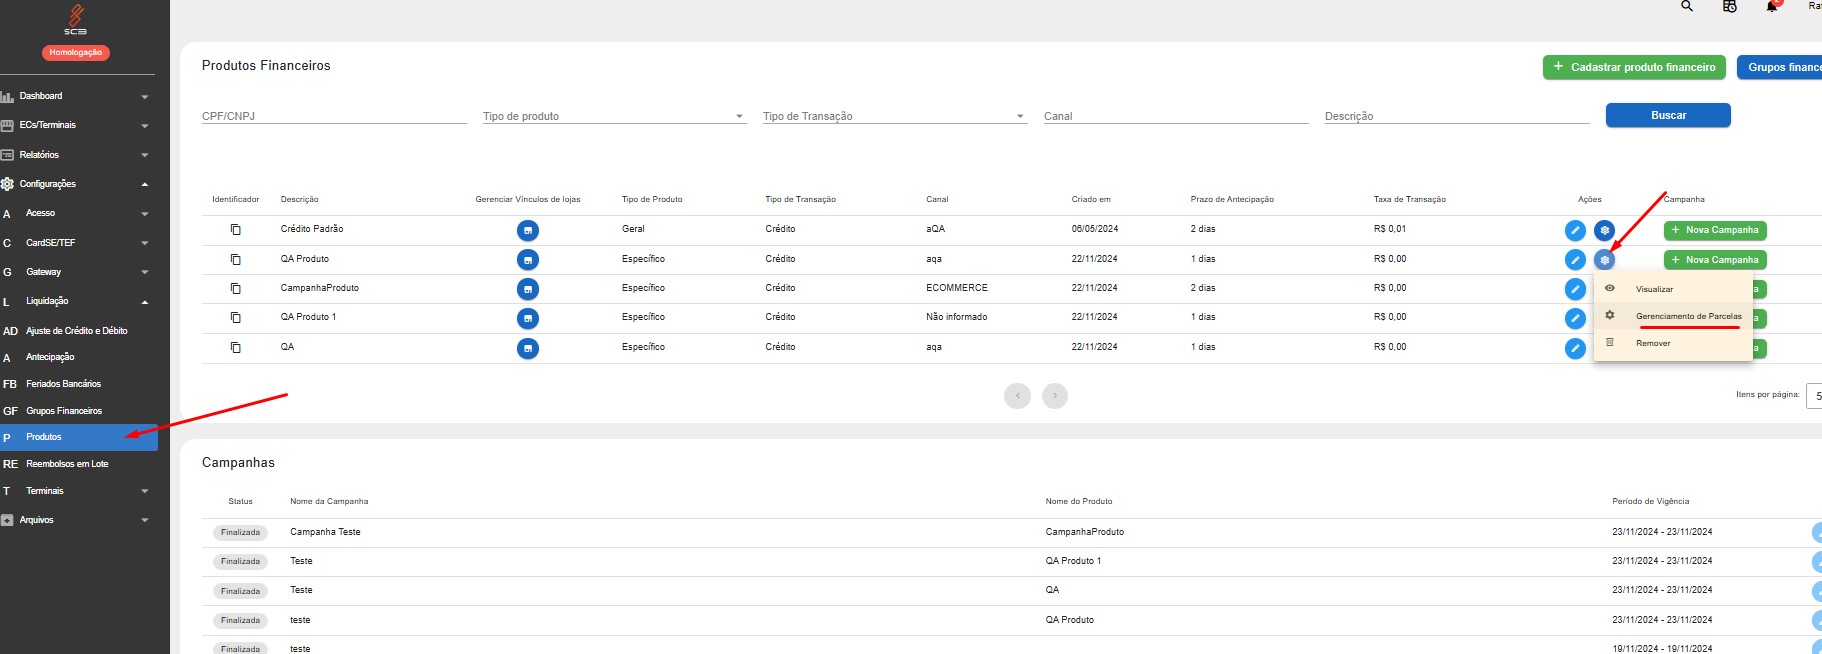Edit the Crédito Padrão product with pencil icon
1822x654 pixels.
[1575, 231]
